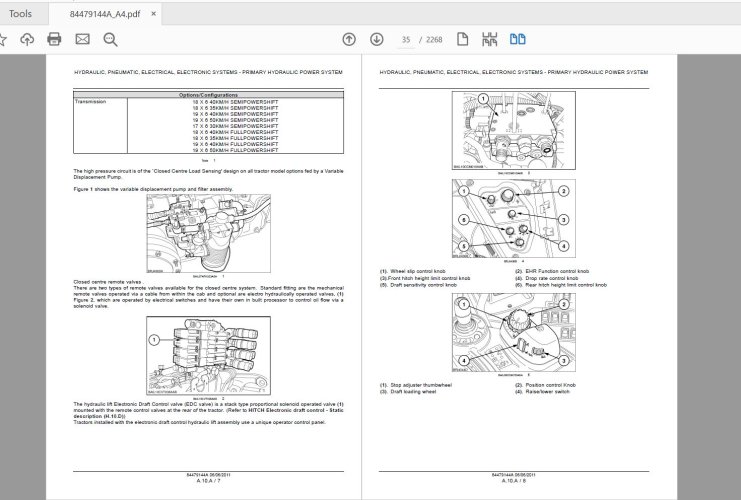Click 'EHR Function control knob' caption

pos(552,271)
